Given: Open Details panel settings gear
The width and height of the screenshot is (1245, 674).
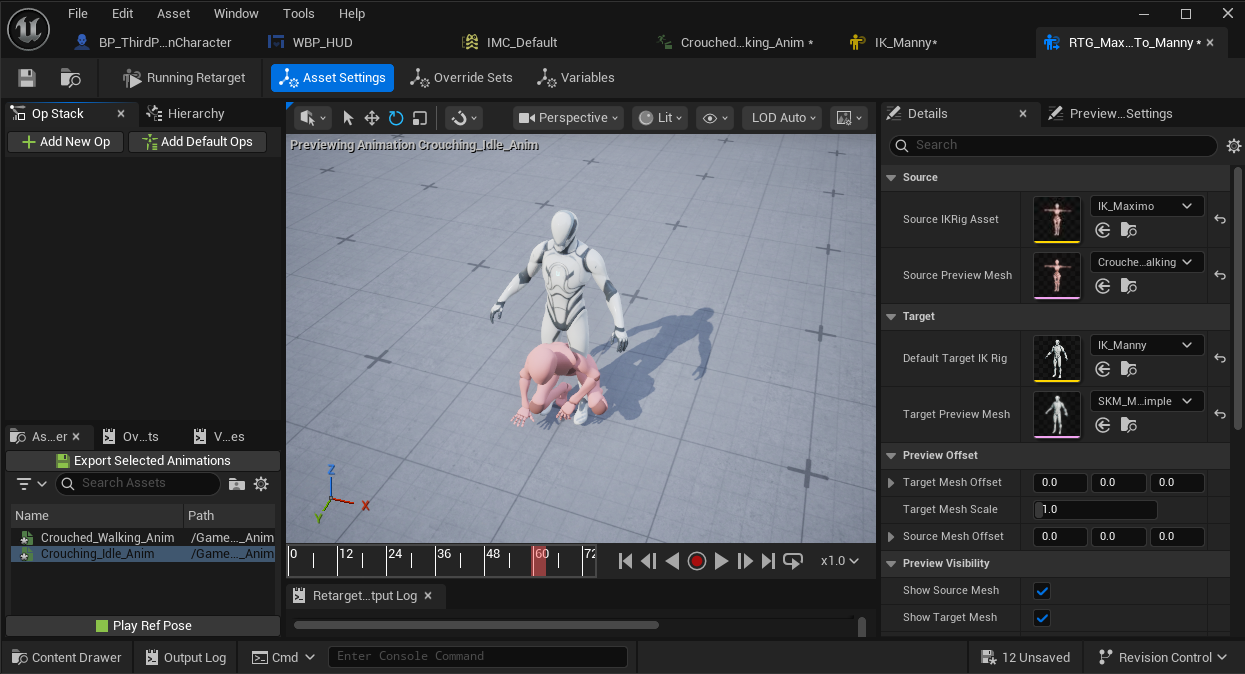Looking at the screenshot, I should (x=1234, y=146).
